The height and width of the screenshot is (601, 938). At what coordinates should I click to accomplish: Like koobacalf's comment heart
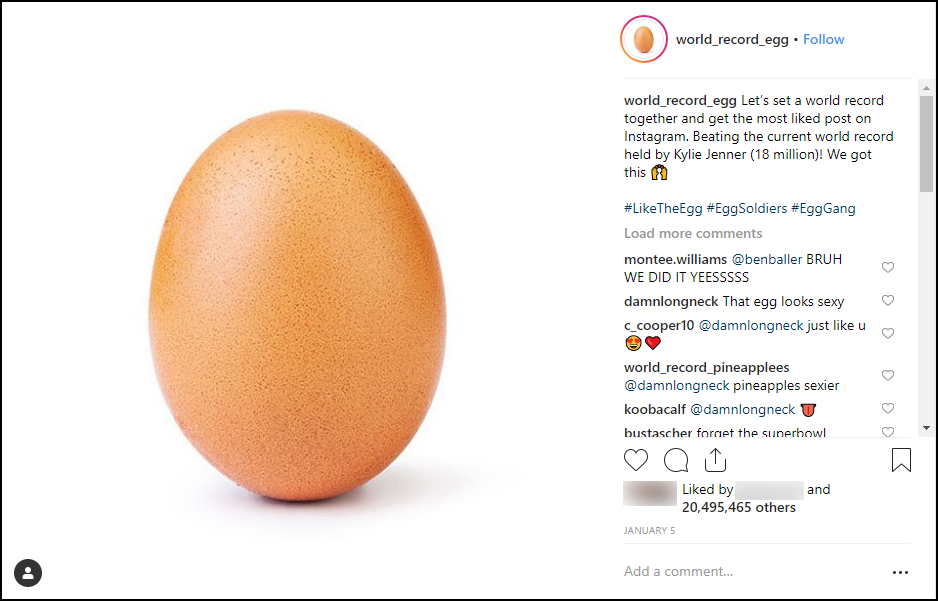888,408
